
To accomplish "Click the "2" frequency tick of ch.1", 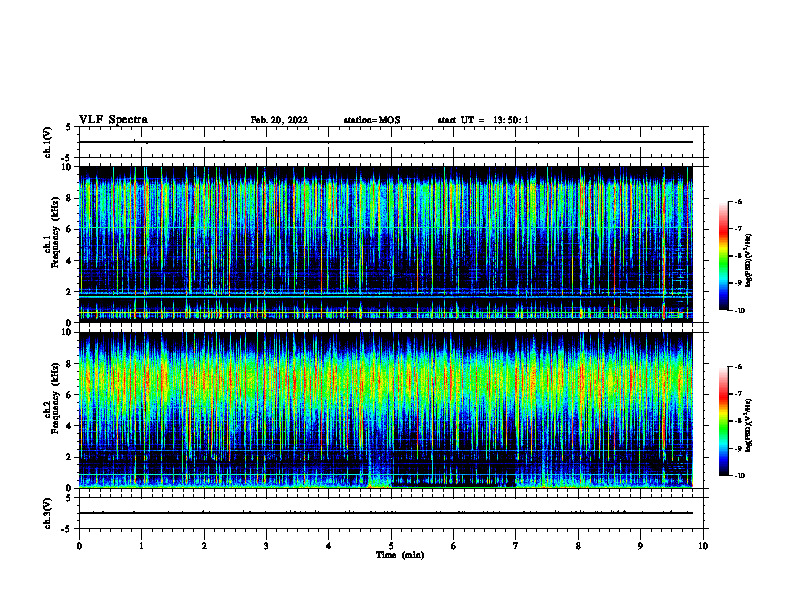I will 70,292.
